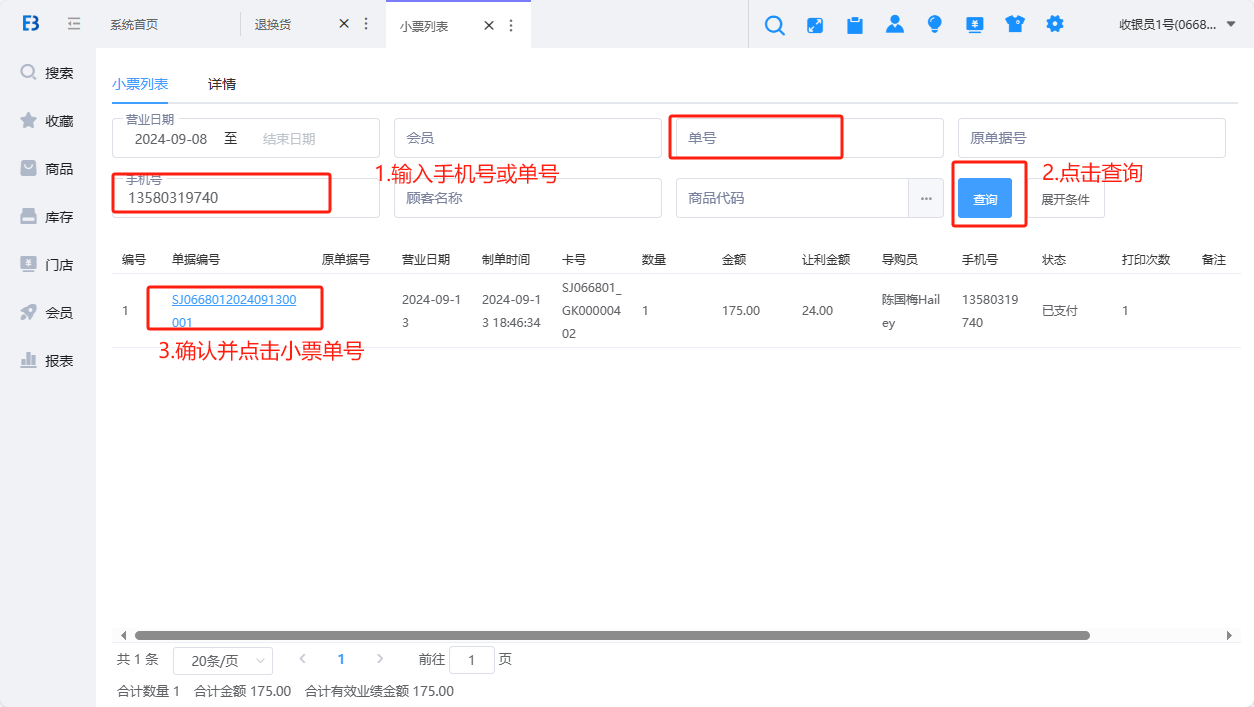Collapse the sidebar with the menu fold icon
This screenshot has height=707, width=1254.
click(74, 24)
